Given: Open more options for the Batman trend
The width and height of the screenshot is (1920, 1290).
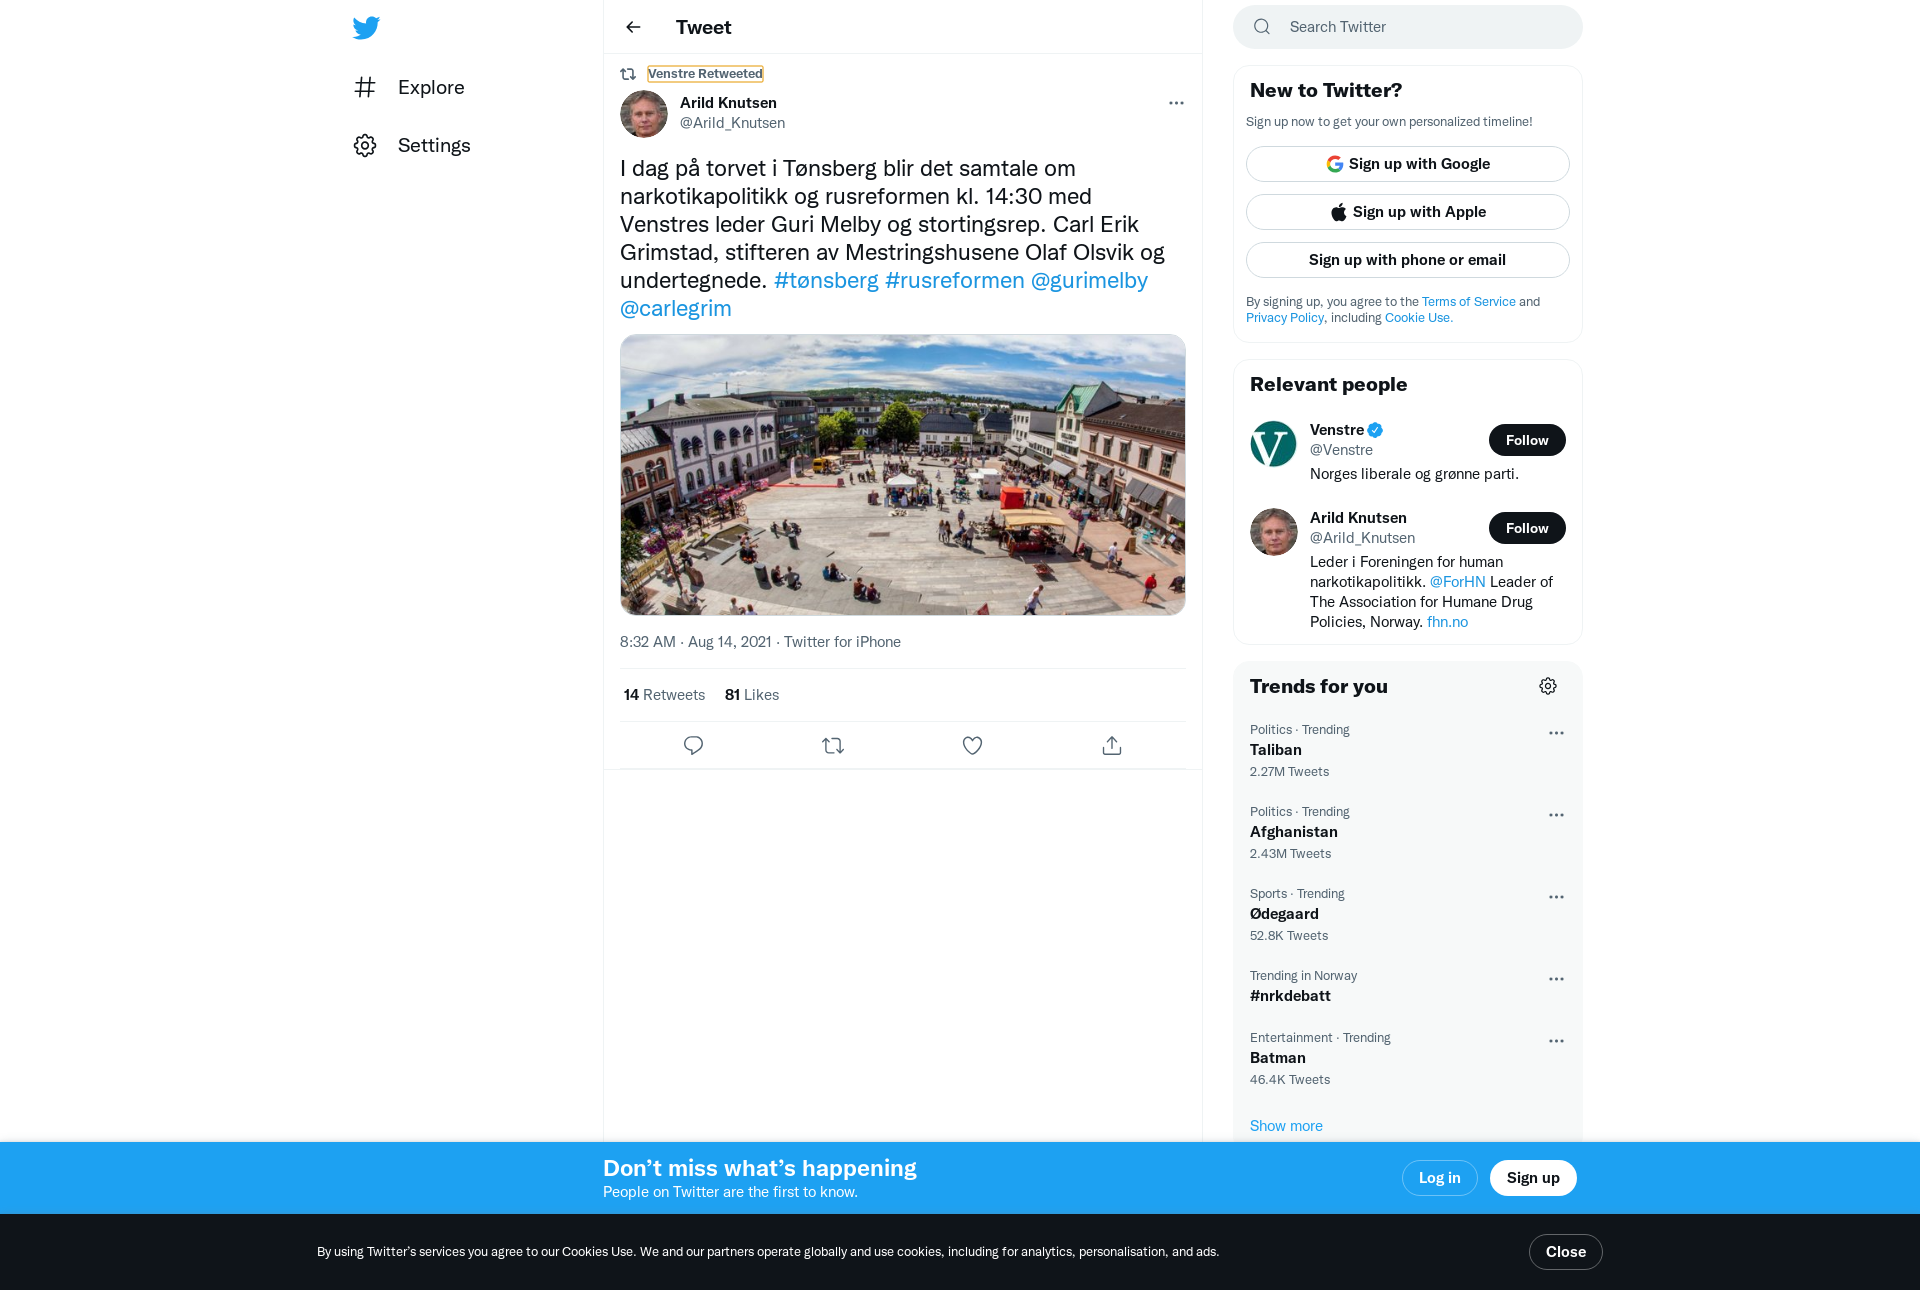Looking at the screenshot, I should pyautogui.click(x=1556, y=1041).
